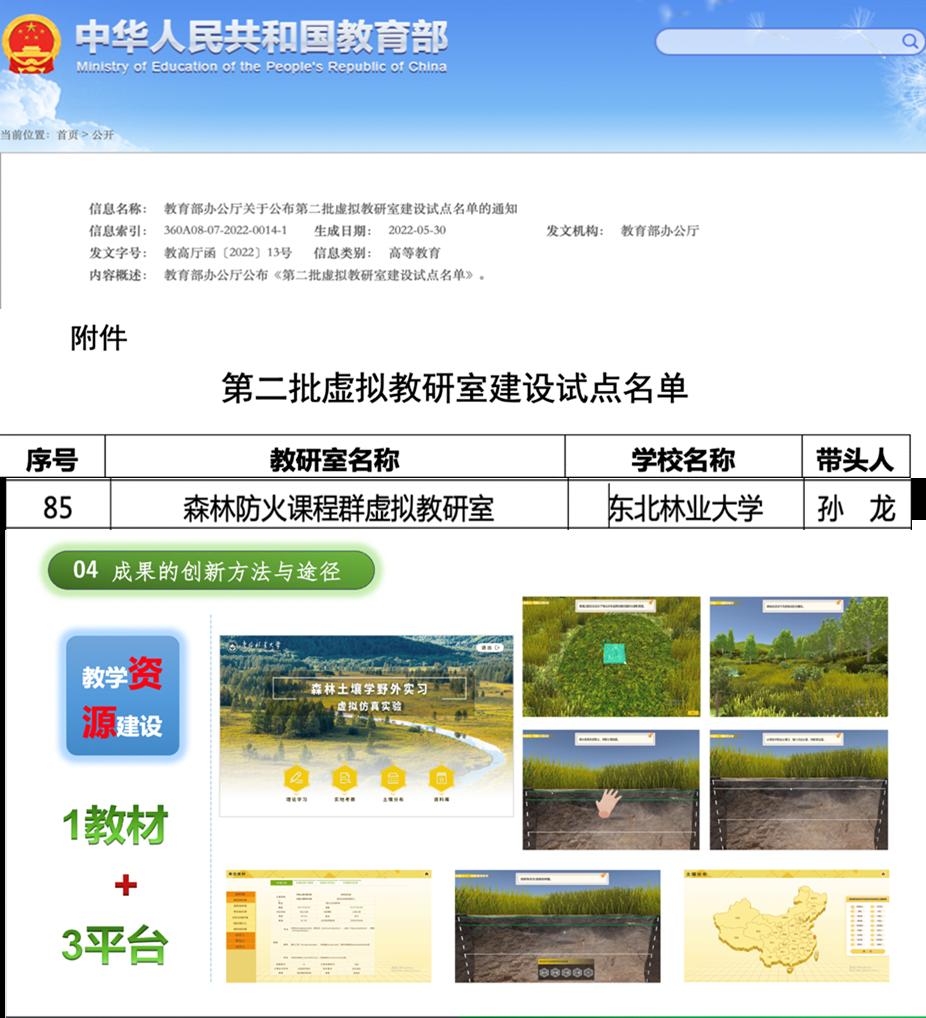Click the teal sample square on grass mound

pyautogui.click(x=611, y=653)
